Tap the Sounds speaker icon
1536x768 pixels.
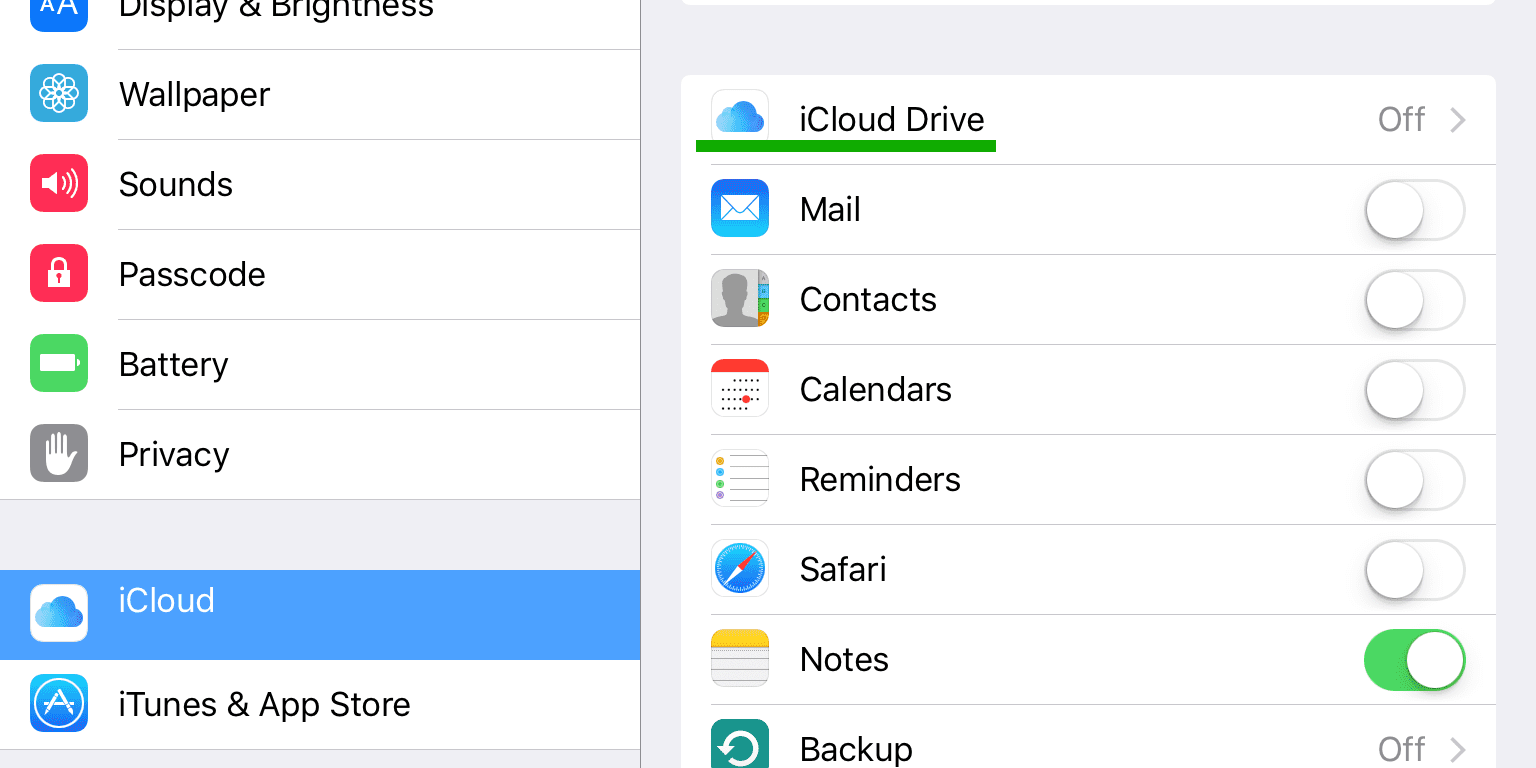tap(59, 183)
